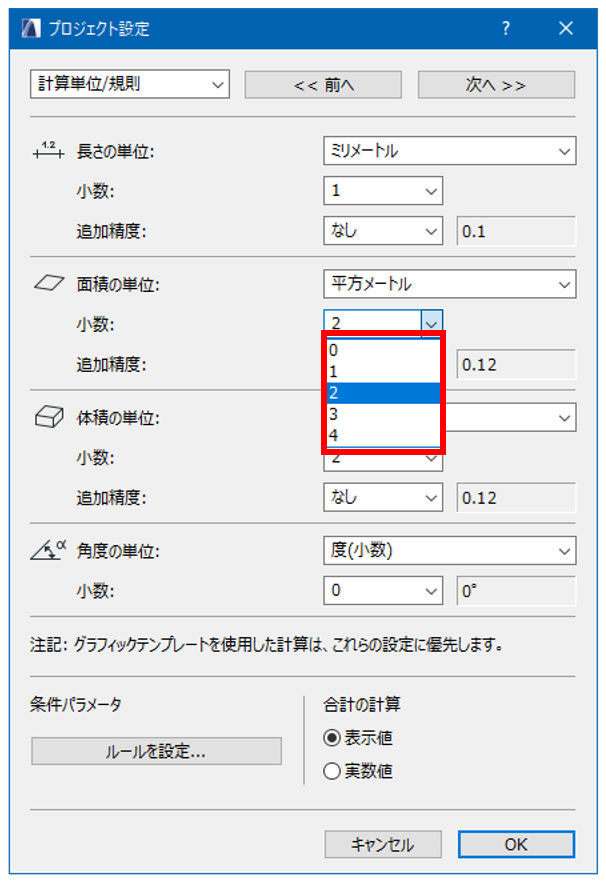The image size is (606, 883).
Task: Open the length 追加精度 なし dropdown
Action: (x=383, y=231)
